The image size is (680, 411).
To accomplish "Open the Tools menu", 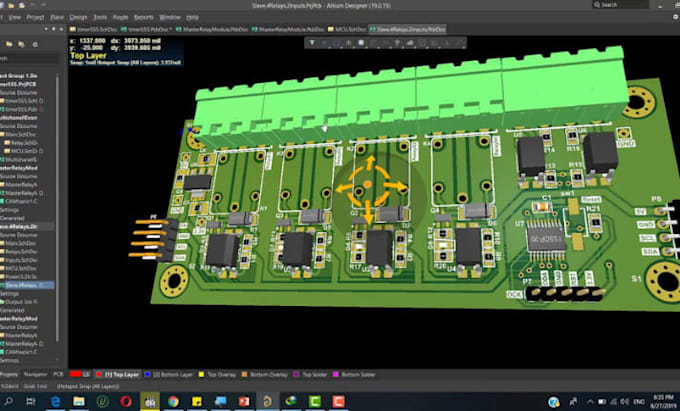I will pos(100,17).
